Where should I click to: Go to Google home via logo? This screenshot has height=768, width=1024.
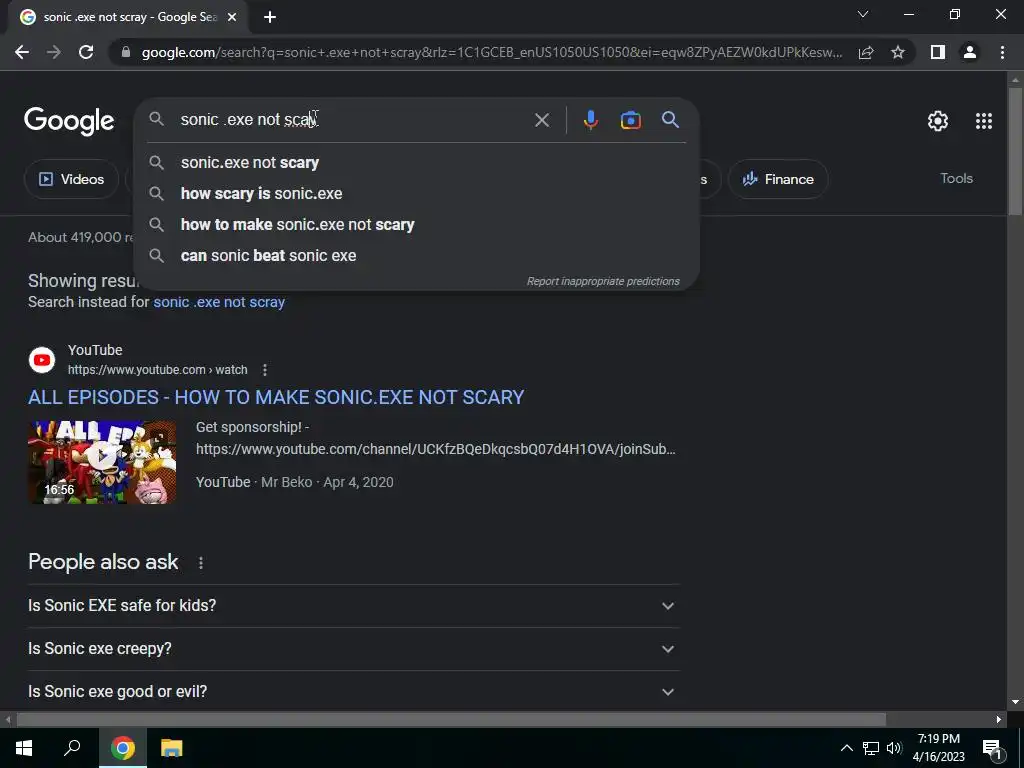69,121
